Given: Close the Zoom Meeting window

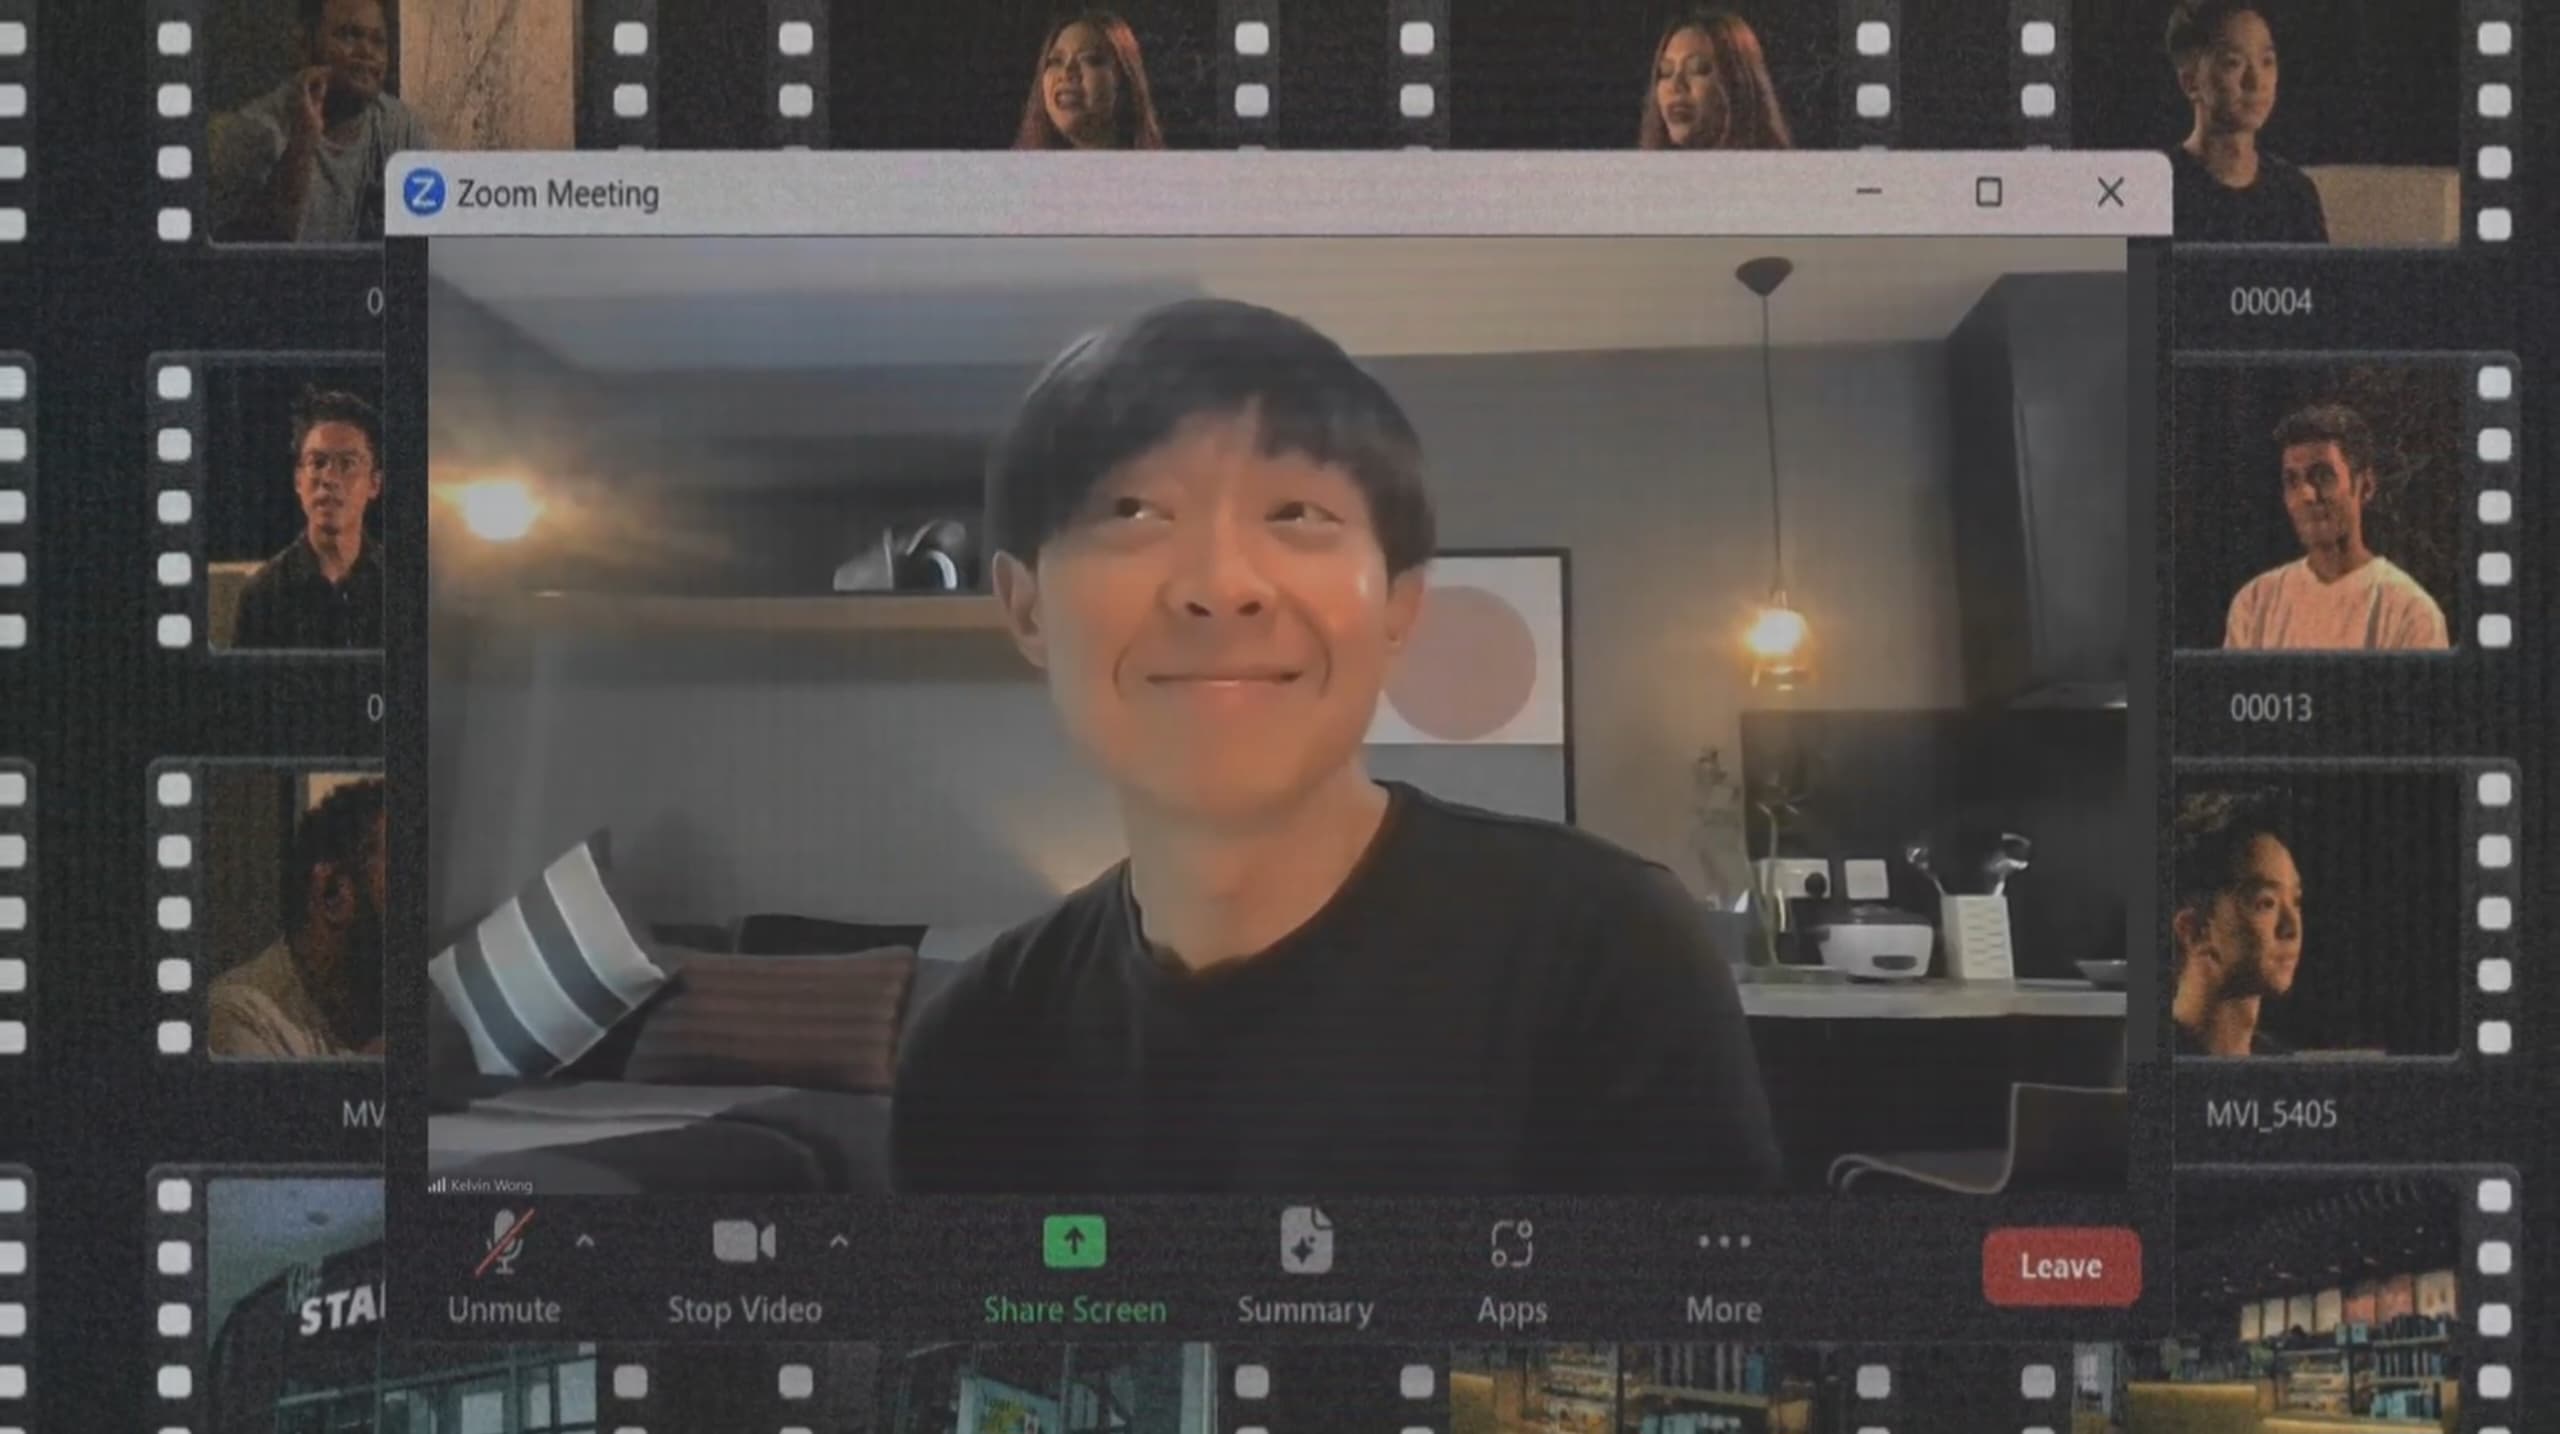Looking at the screenshot, I should (x=2110, y=192).
